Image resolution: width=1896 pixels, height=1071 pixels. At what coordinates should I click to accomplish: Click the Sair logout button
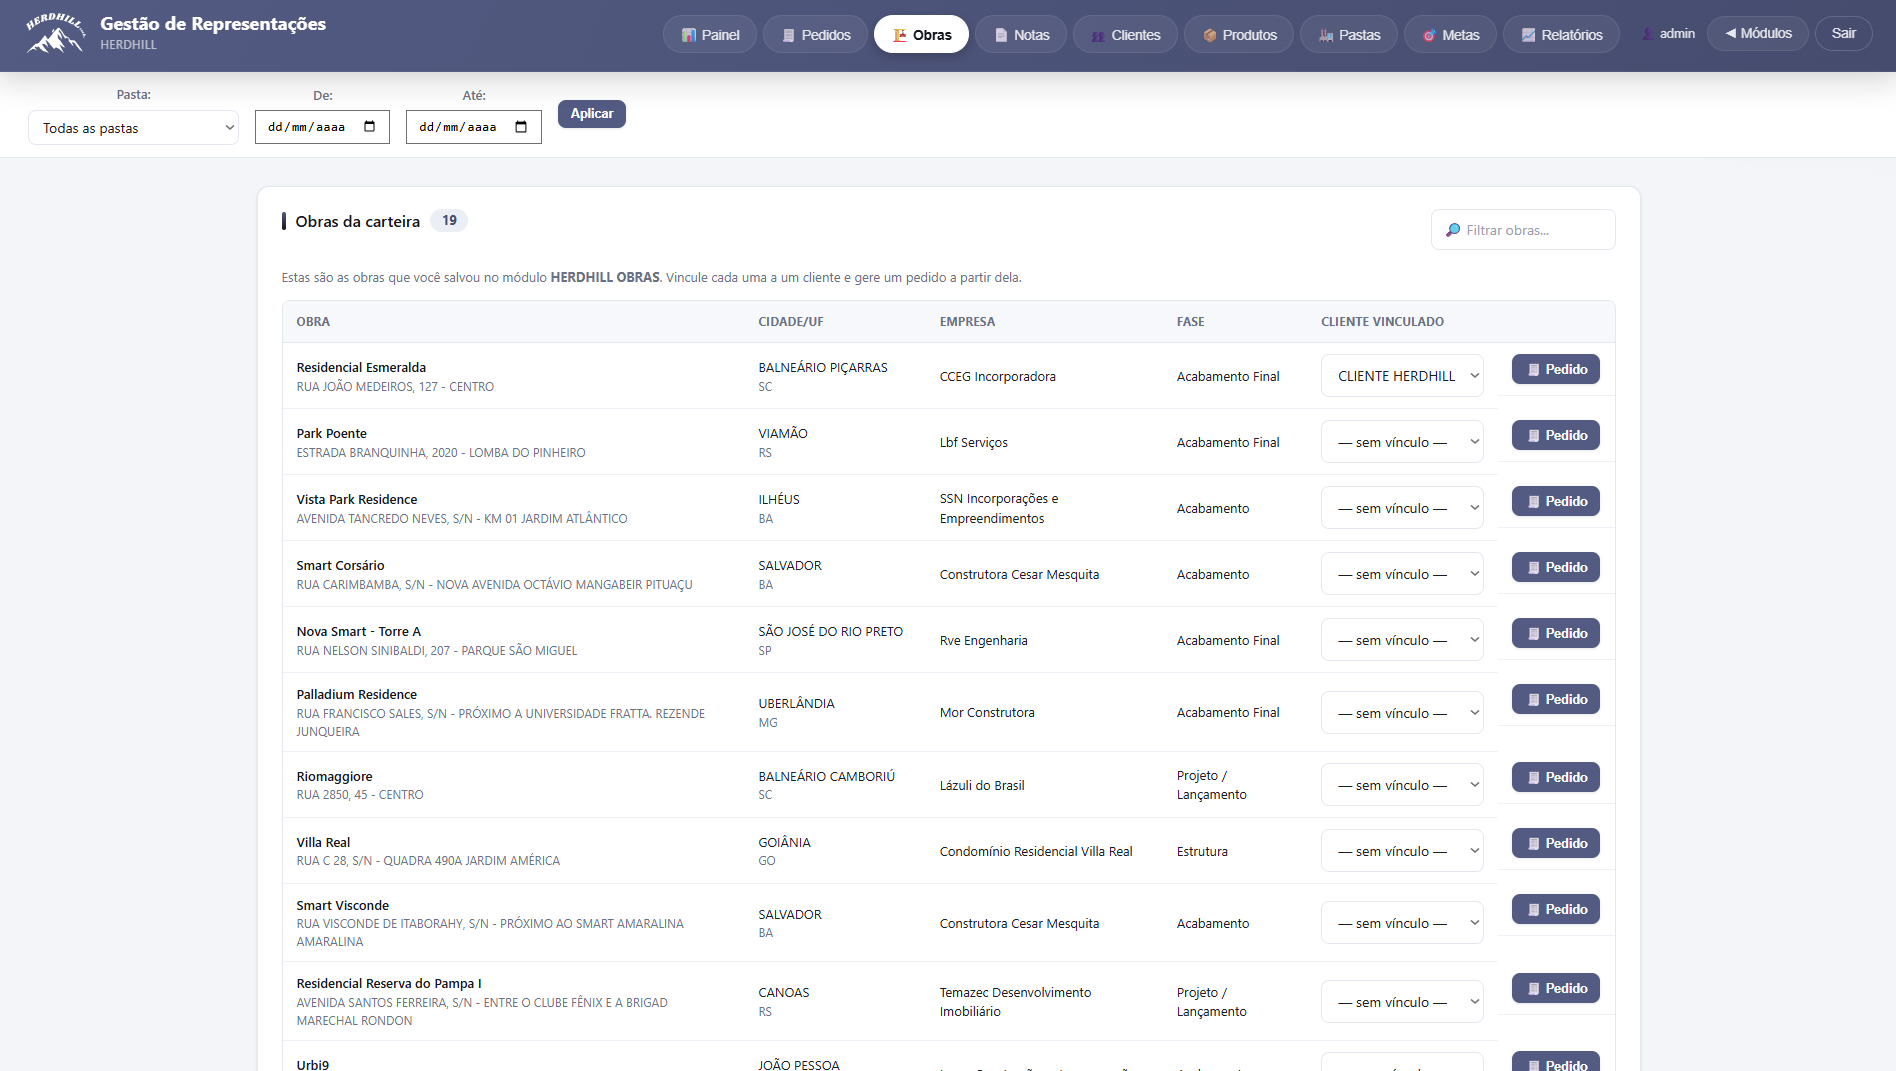pyautogui.click(x=1844, y=34)
